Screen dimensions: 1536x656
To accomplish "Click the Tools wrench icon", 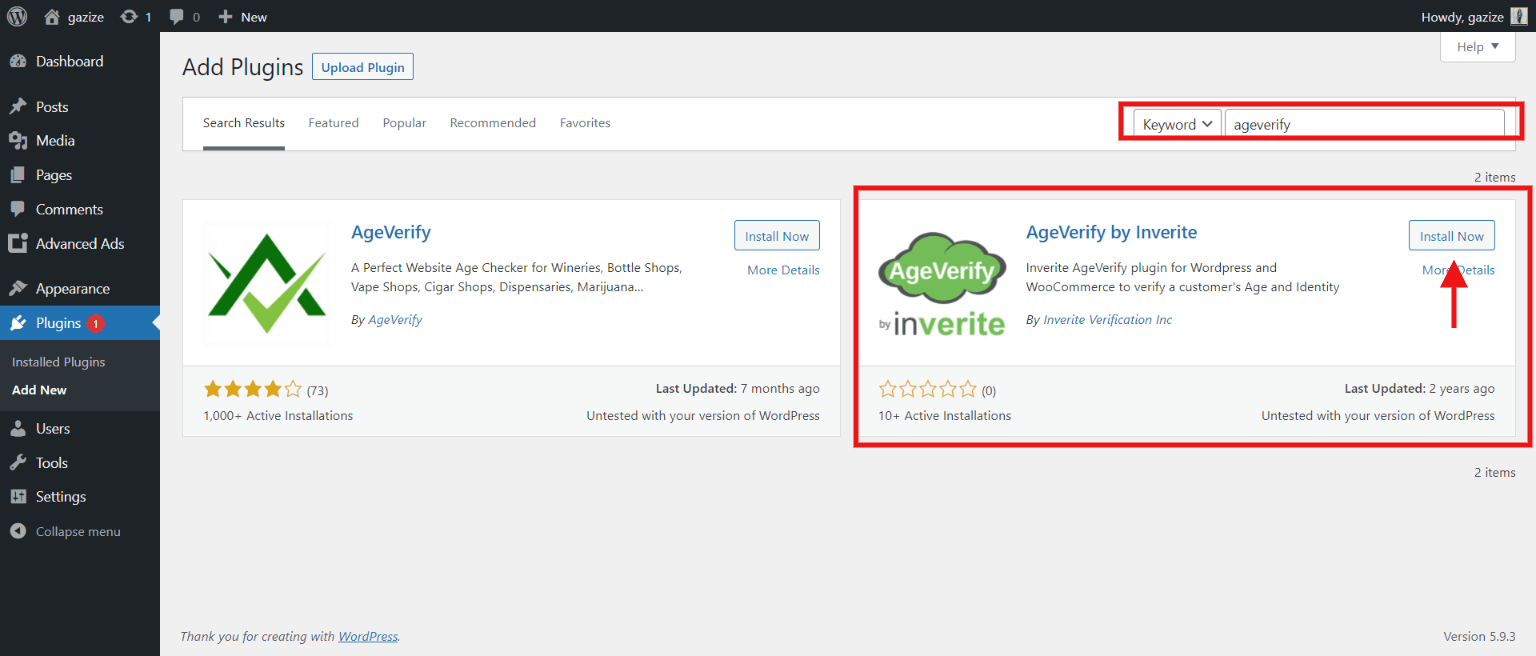I will pyautogui.click(x=17, y=462).
